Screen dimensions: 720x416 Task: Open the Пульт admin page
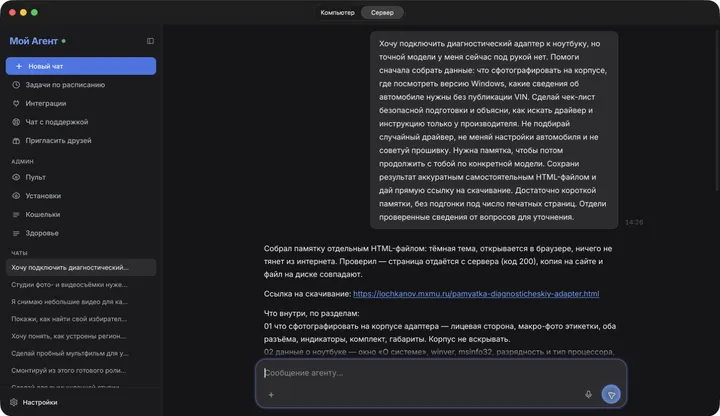click(x=81, y=177)
